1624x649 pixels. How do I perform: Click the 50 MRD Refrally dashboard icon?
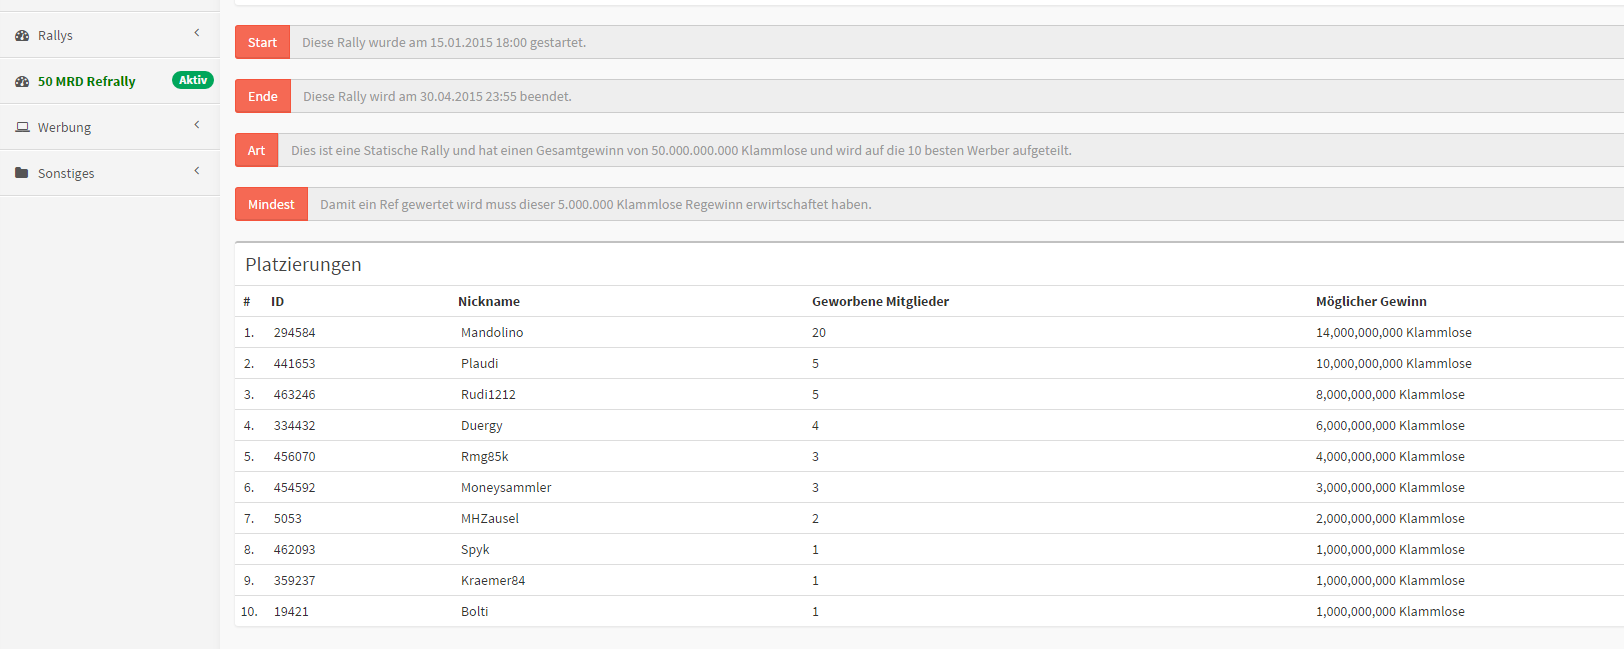tap(22, 81)
